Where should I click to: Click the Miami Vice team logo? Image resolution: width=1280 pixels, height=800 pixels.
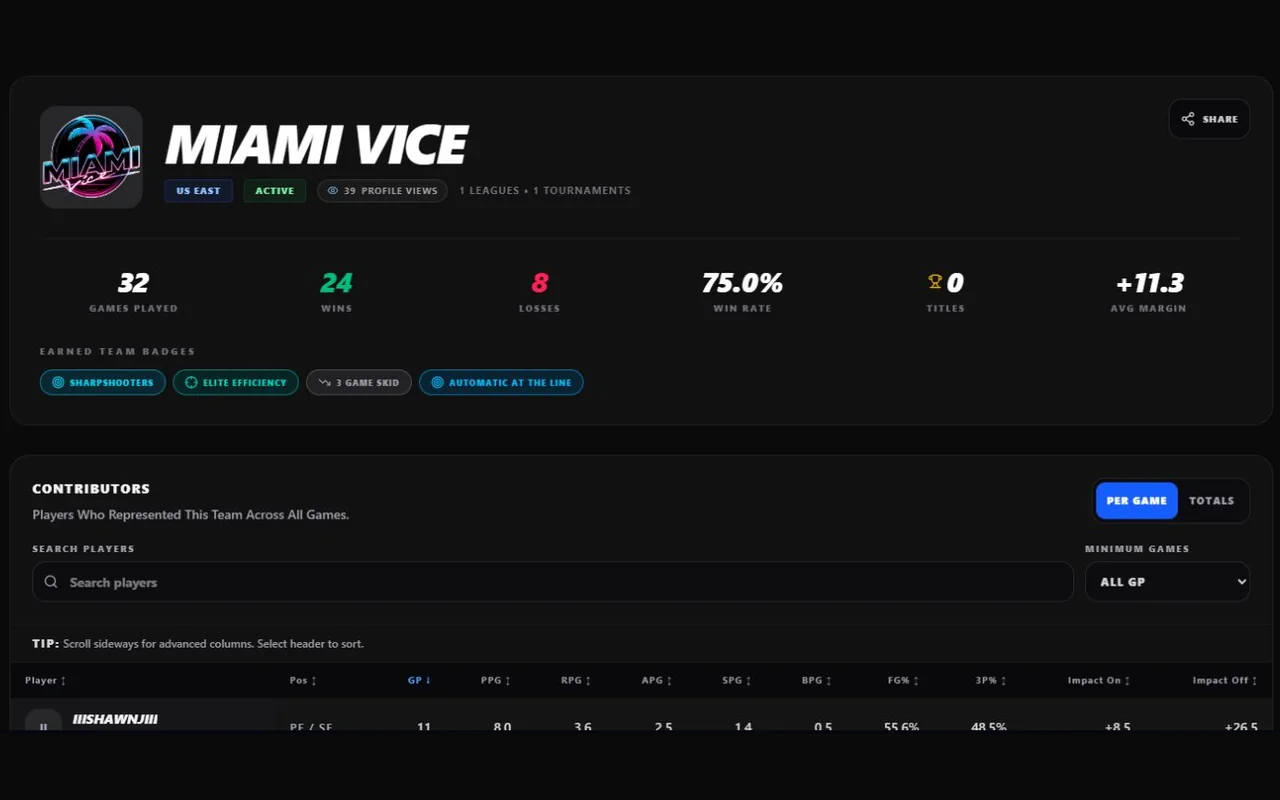click(91, 157)
